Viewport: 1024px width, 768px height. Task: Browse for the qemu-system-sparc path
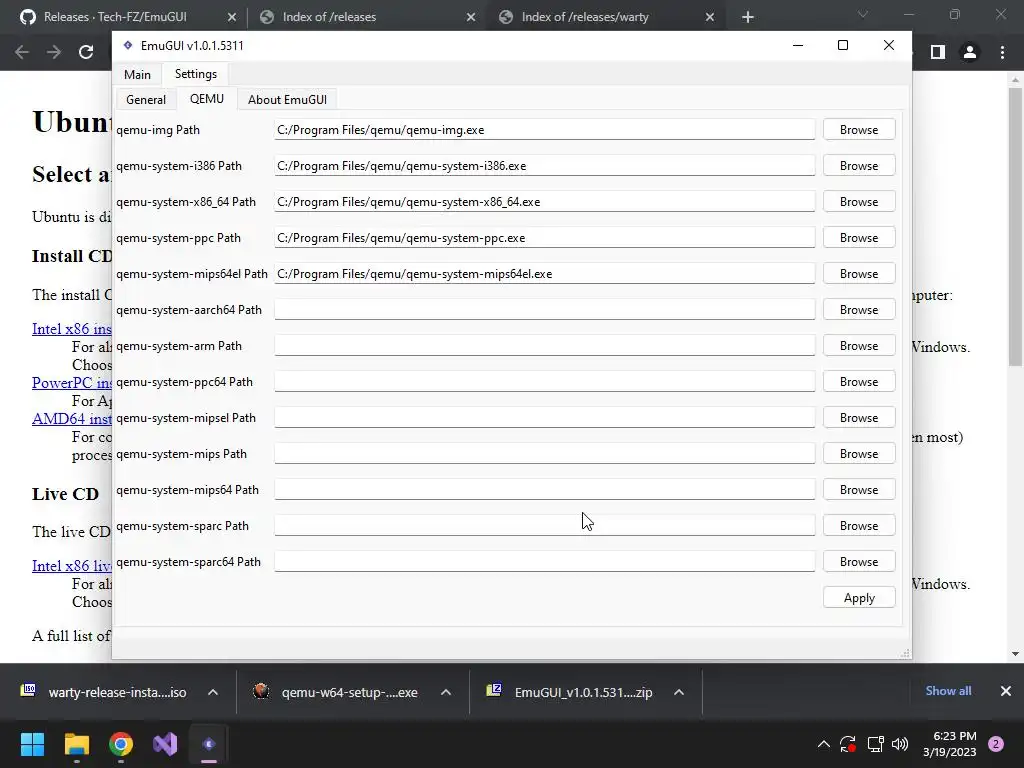coord(859,525)
